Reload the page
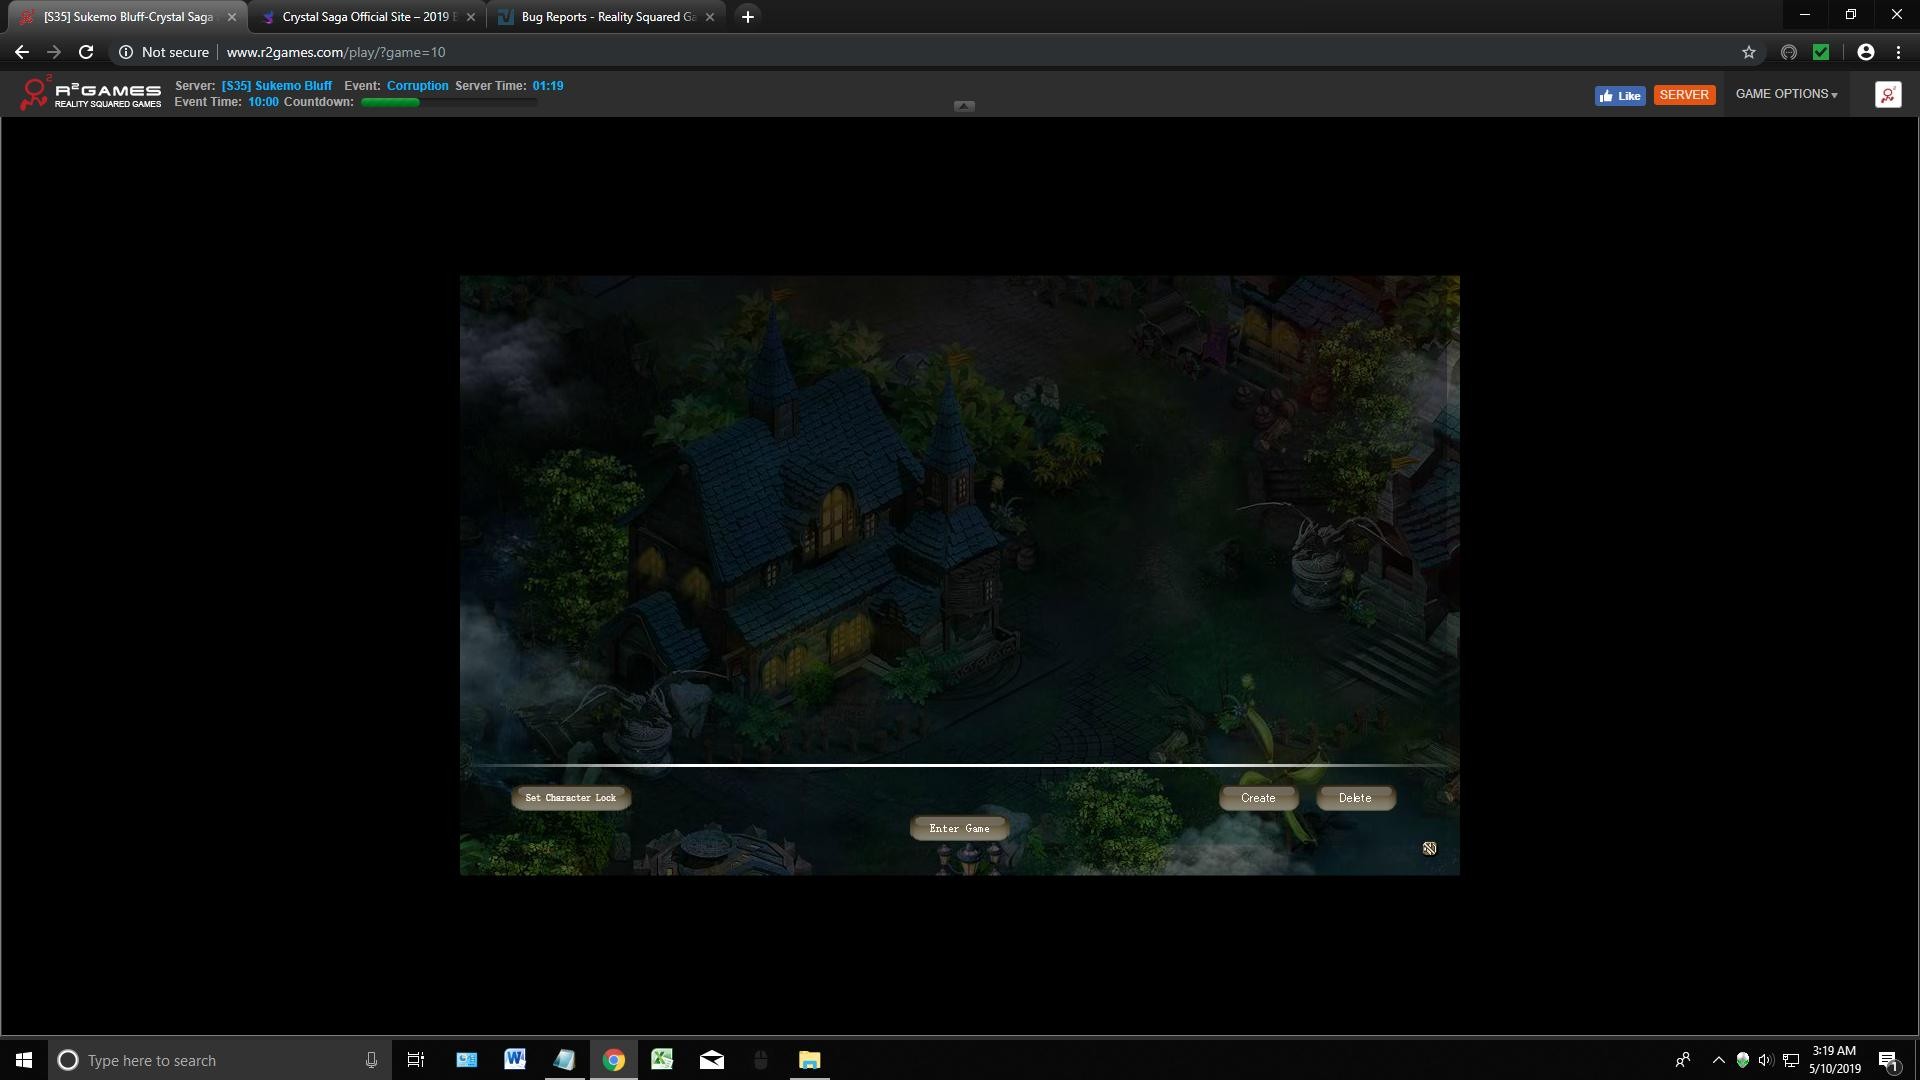Screen dimensions: 1920x1080 pyautogui.click(x=86, y=52)
